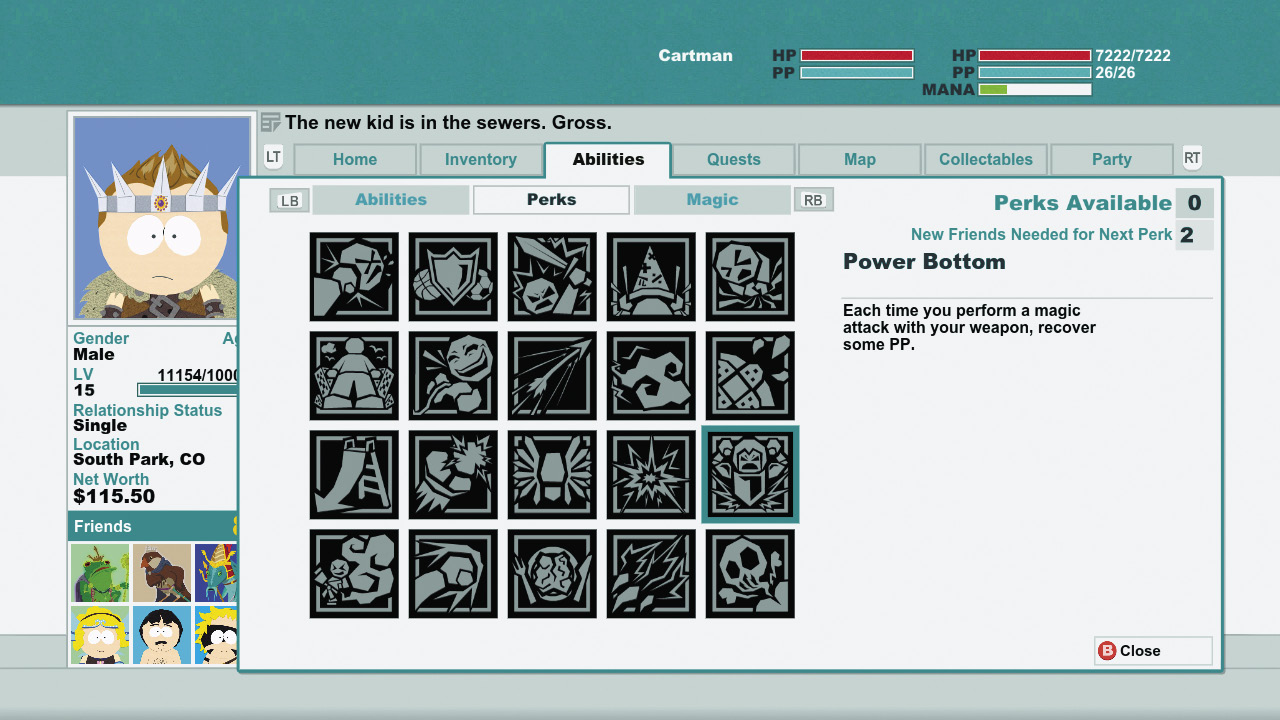
Task: Click the Perks Available count 0
Action: click(x=1194, y=203)
